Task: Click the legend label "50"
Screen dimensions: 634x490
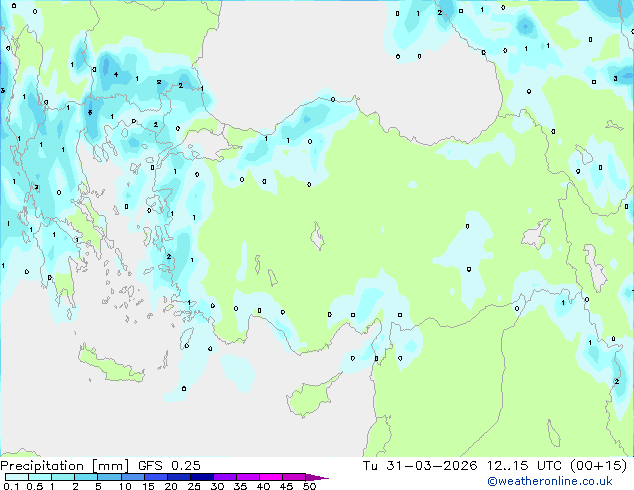Action: pos(309,486)
